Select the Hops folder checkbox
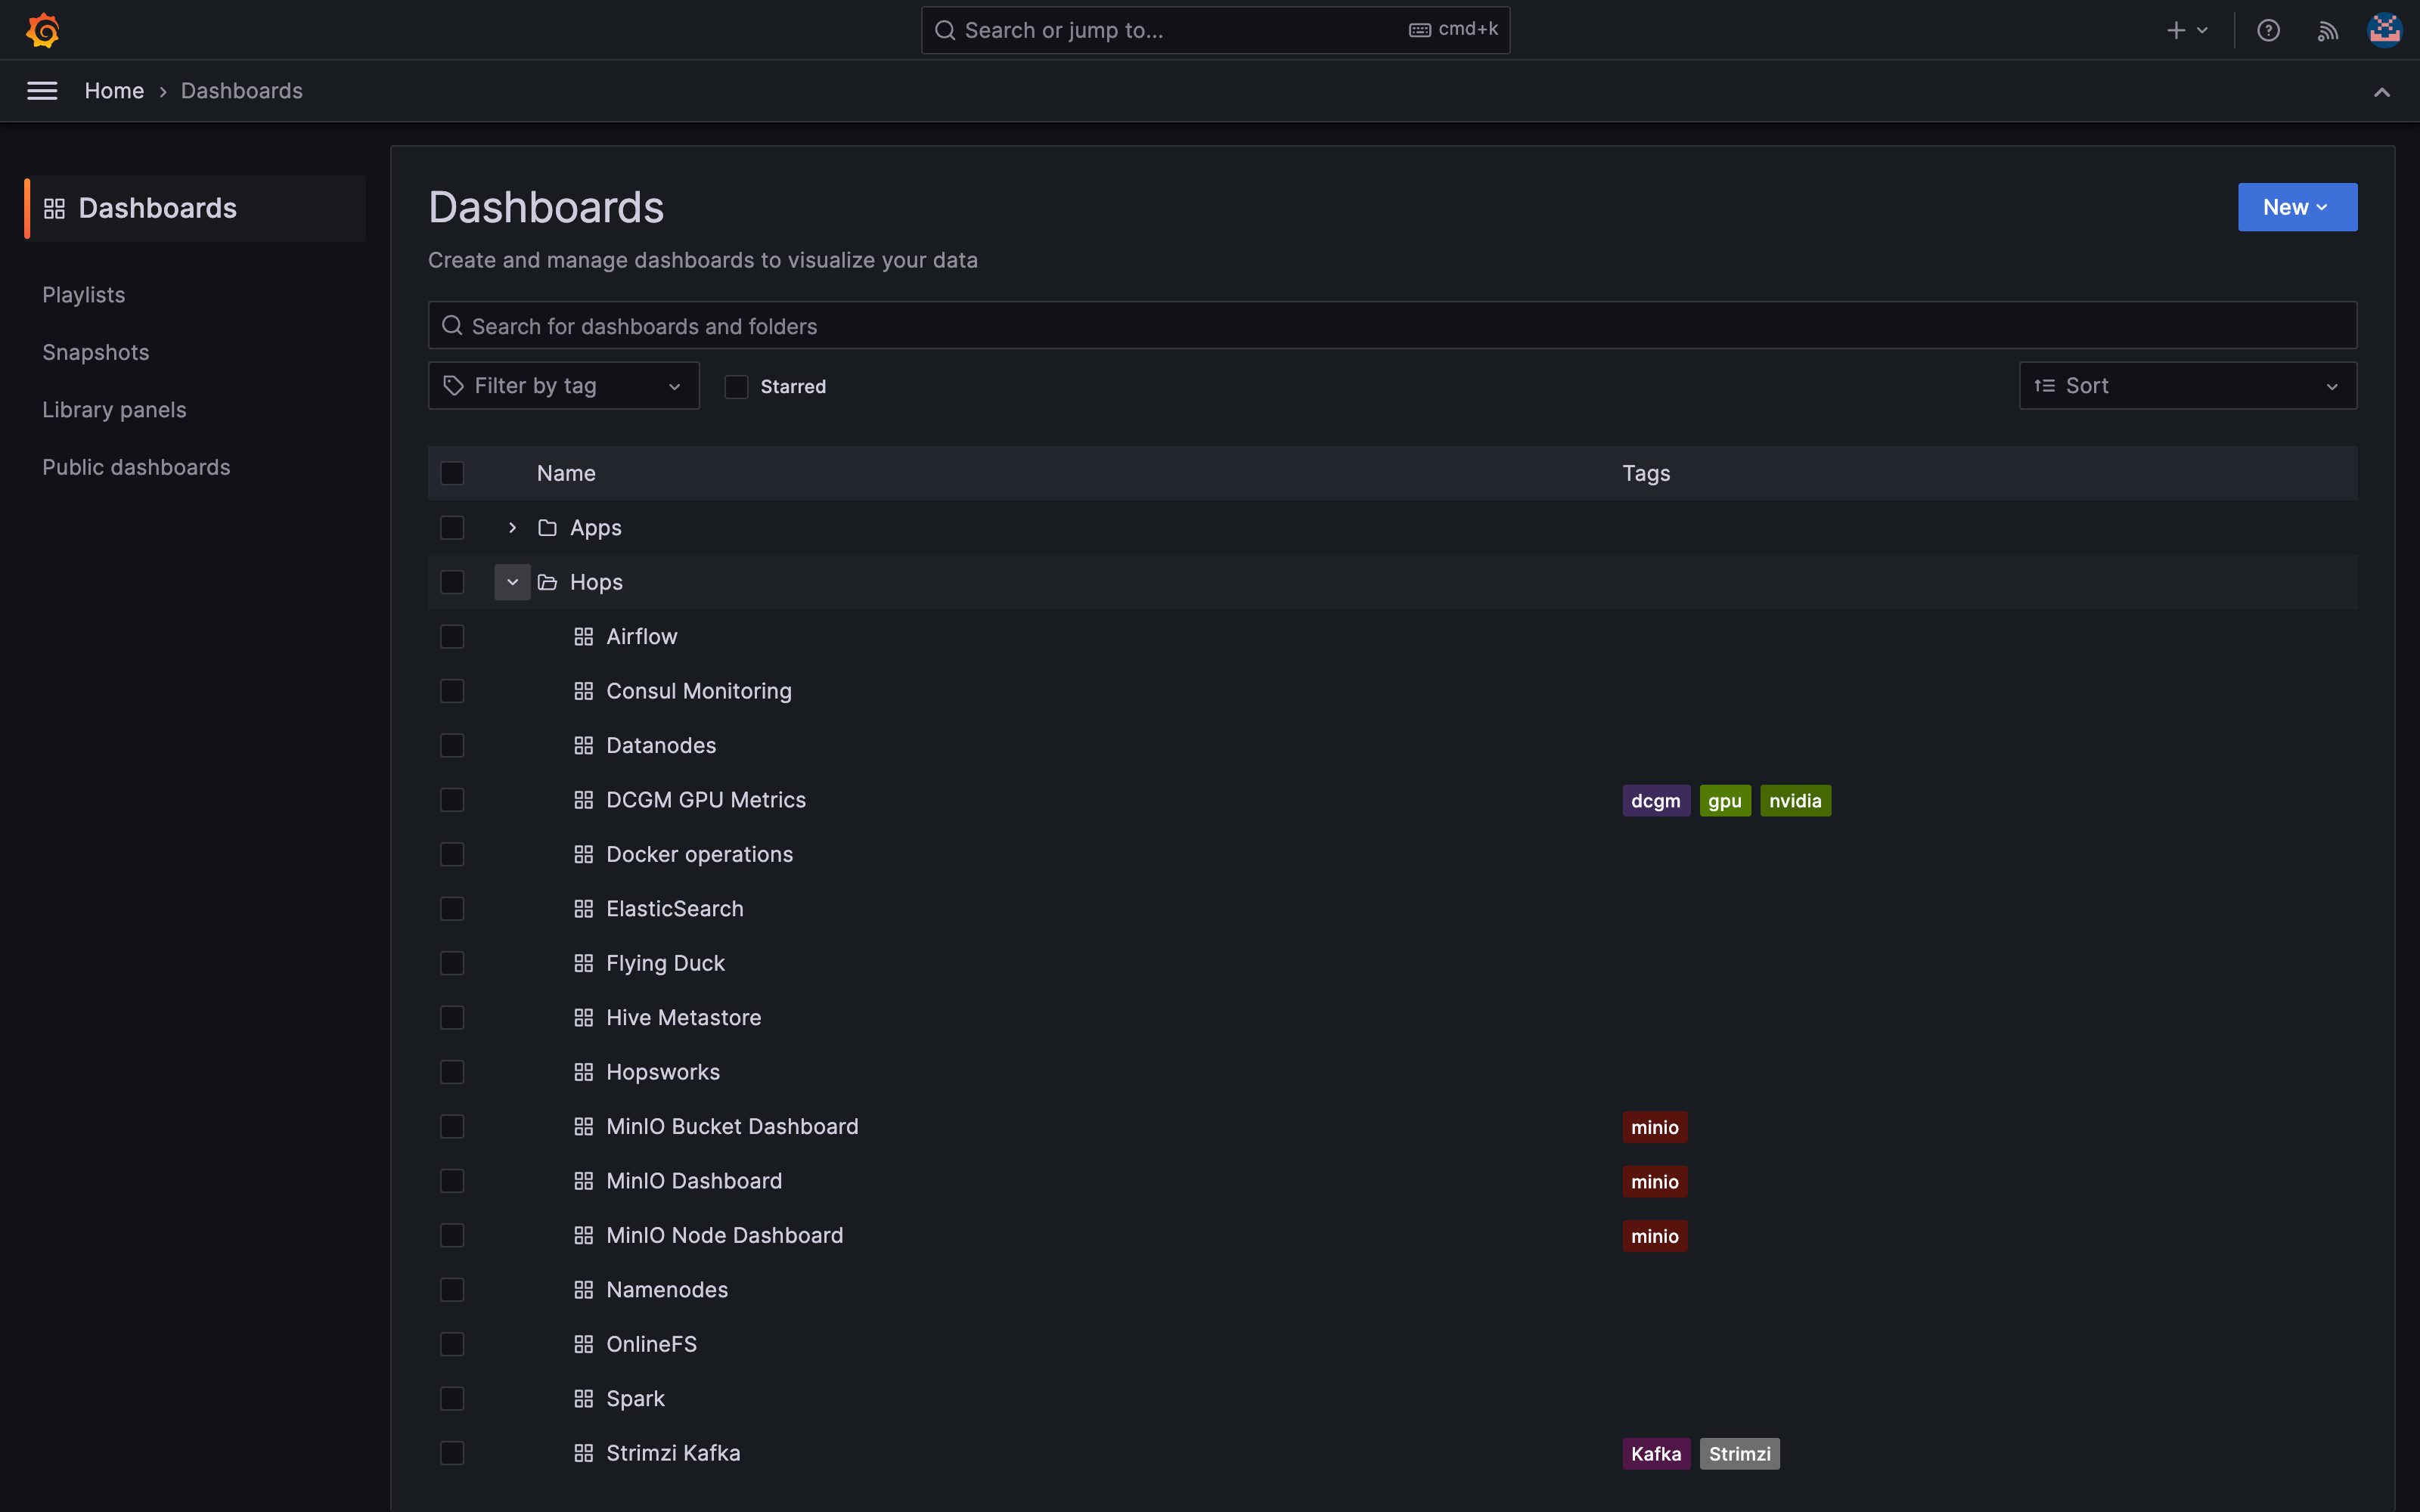 [x=452, y=582]
